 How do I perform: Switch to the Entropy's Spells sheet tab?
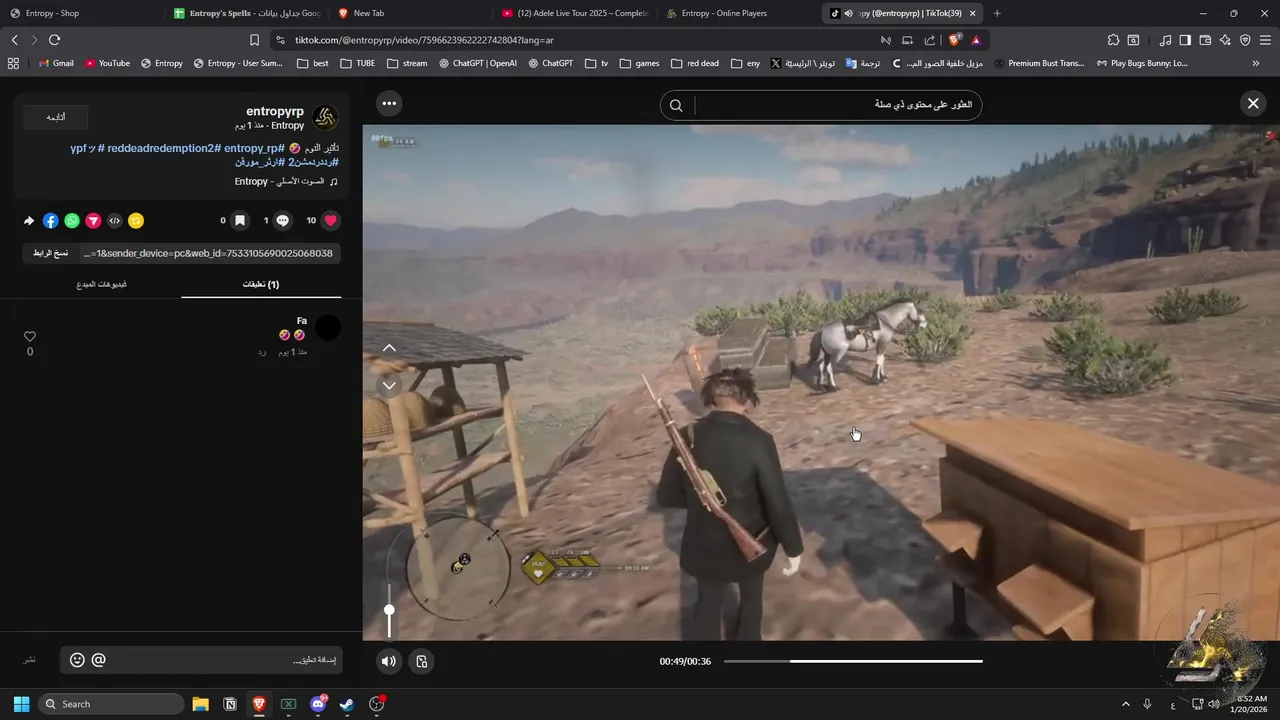click(246, 13)
